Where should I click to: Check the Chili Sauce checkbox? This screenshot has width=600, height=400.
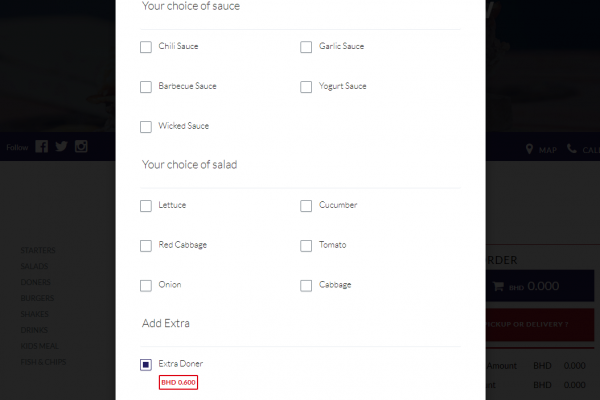[146, 47]
